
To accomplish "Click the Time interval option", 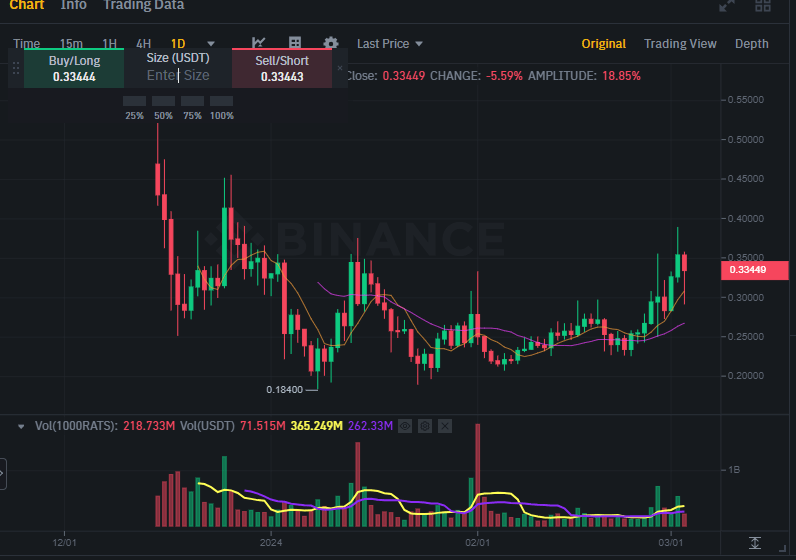I will (x=26, y=44).
